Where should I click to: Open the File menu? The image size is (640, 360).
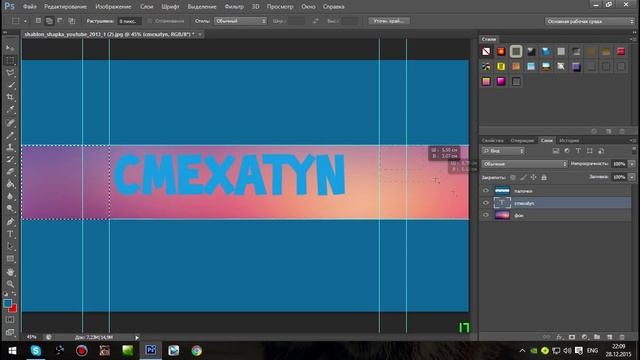click(30, 7)
